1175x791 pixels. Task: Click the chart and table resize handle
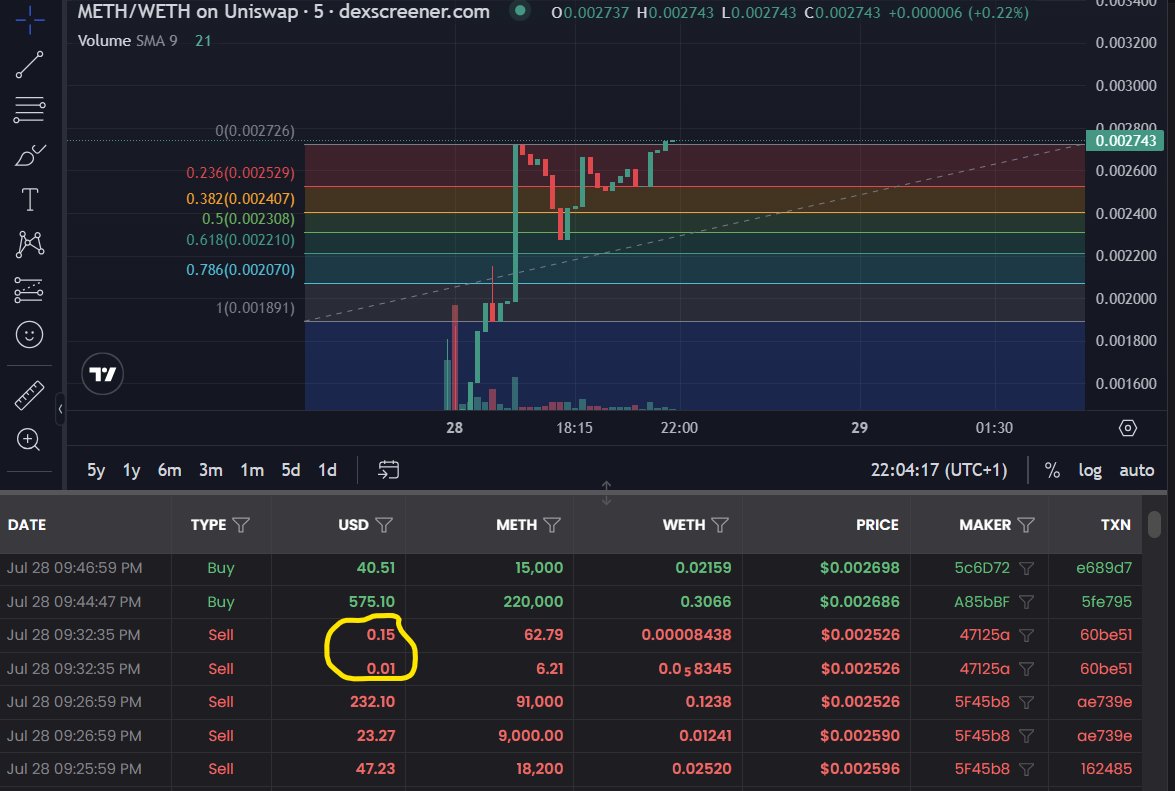click(606, 492)
